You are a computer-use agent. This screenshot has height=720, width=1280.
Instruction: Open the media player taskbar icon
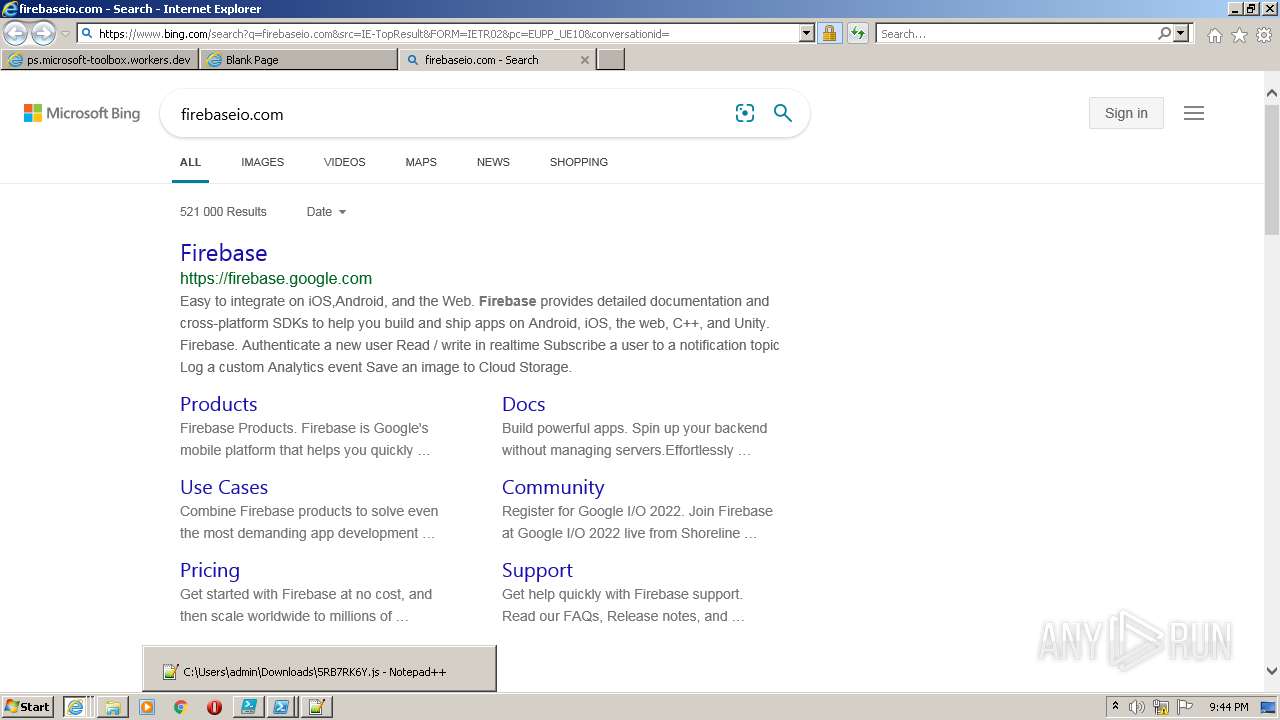pos(147,707)
